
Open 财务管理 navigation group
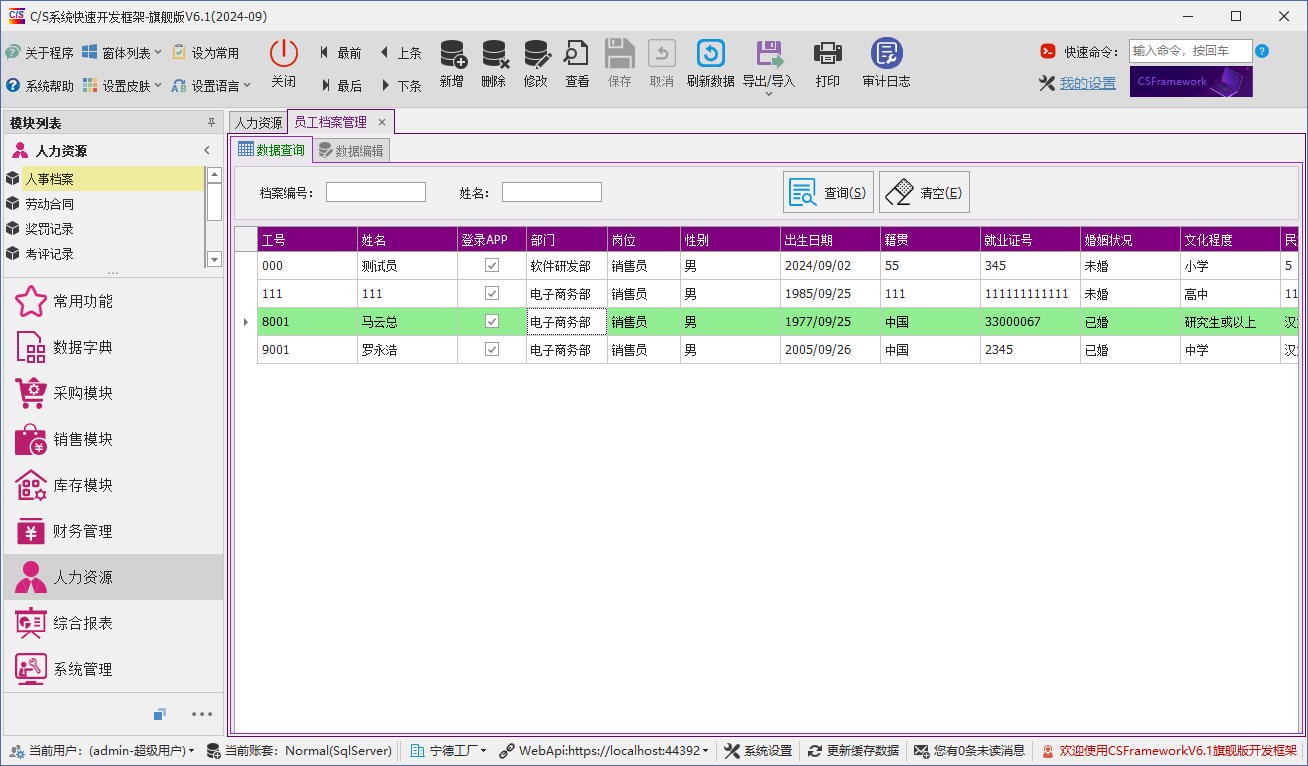click(113, 532)
